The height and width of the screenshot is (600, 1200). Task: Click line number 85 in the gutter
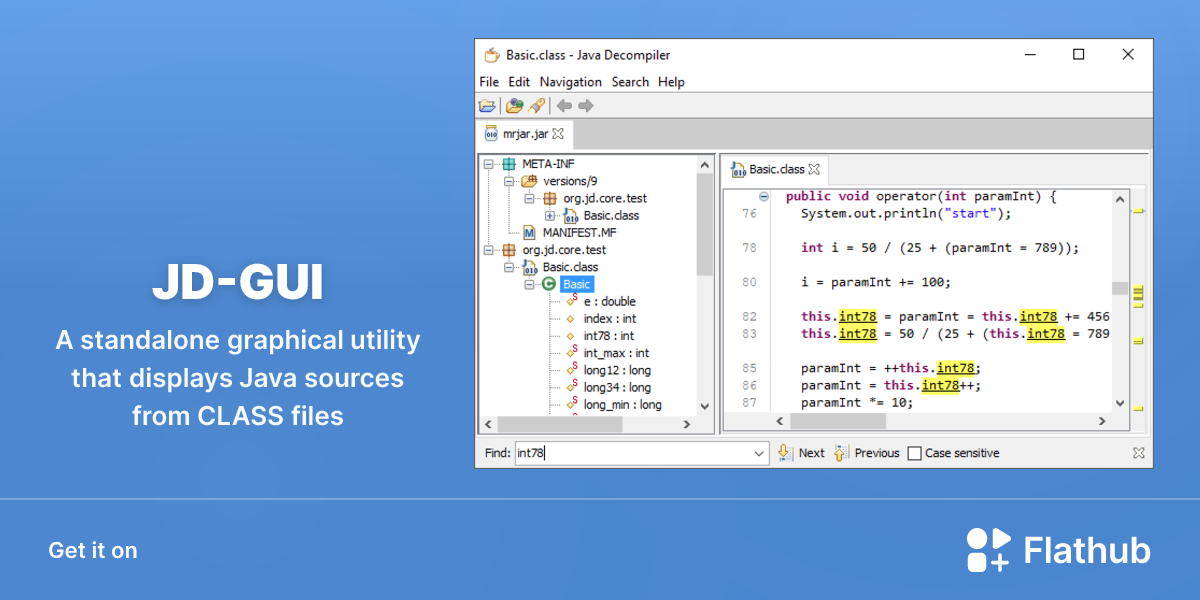click(750, 368)
